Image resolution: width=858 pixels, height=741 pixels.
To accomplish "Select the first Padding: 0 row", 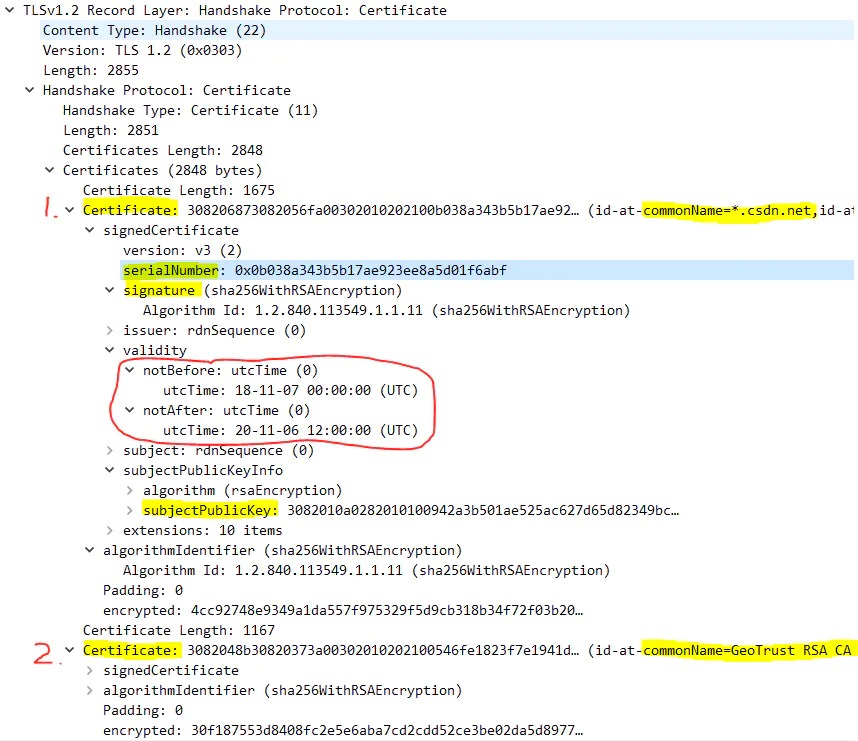I will [143, 590].
